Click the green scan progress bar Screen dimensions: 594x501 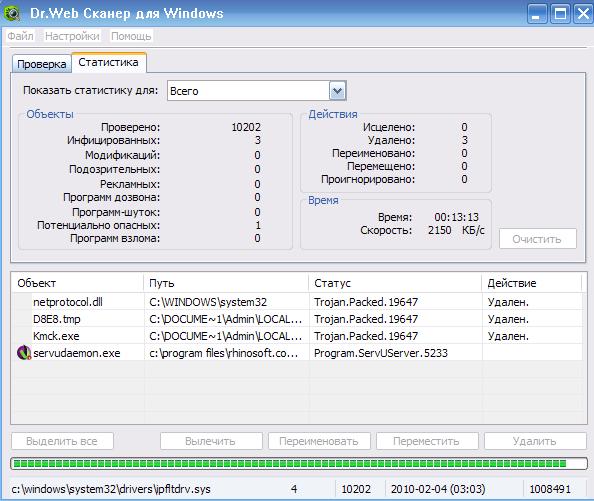coord(299,464)
